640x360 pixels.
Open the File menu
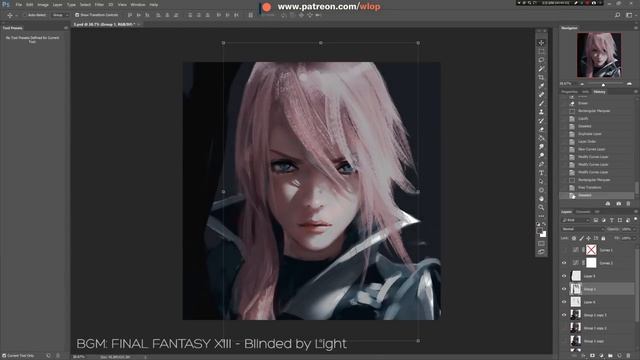[19, 5]
